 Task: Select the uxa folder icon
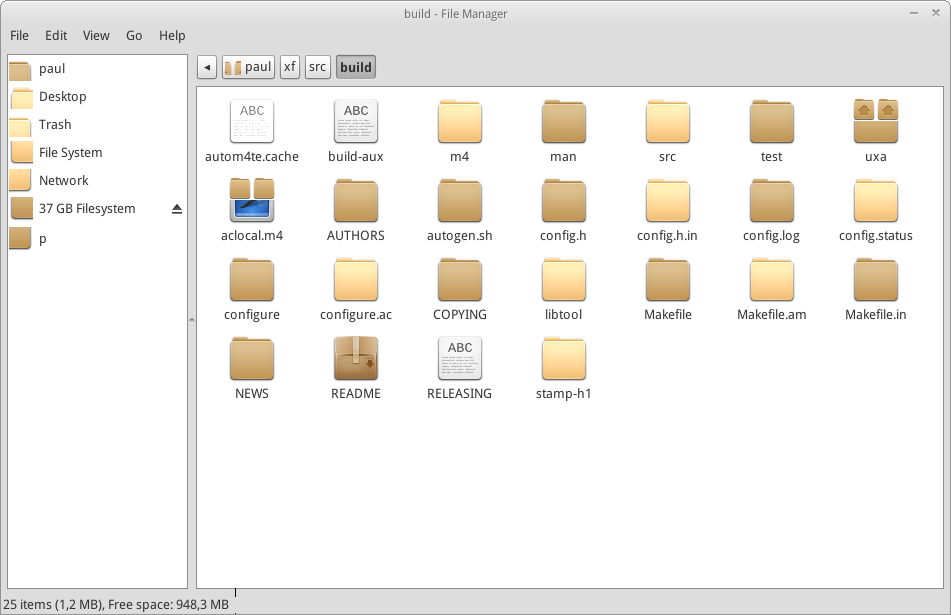click(x=876, y=122)
